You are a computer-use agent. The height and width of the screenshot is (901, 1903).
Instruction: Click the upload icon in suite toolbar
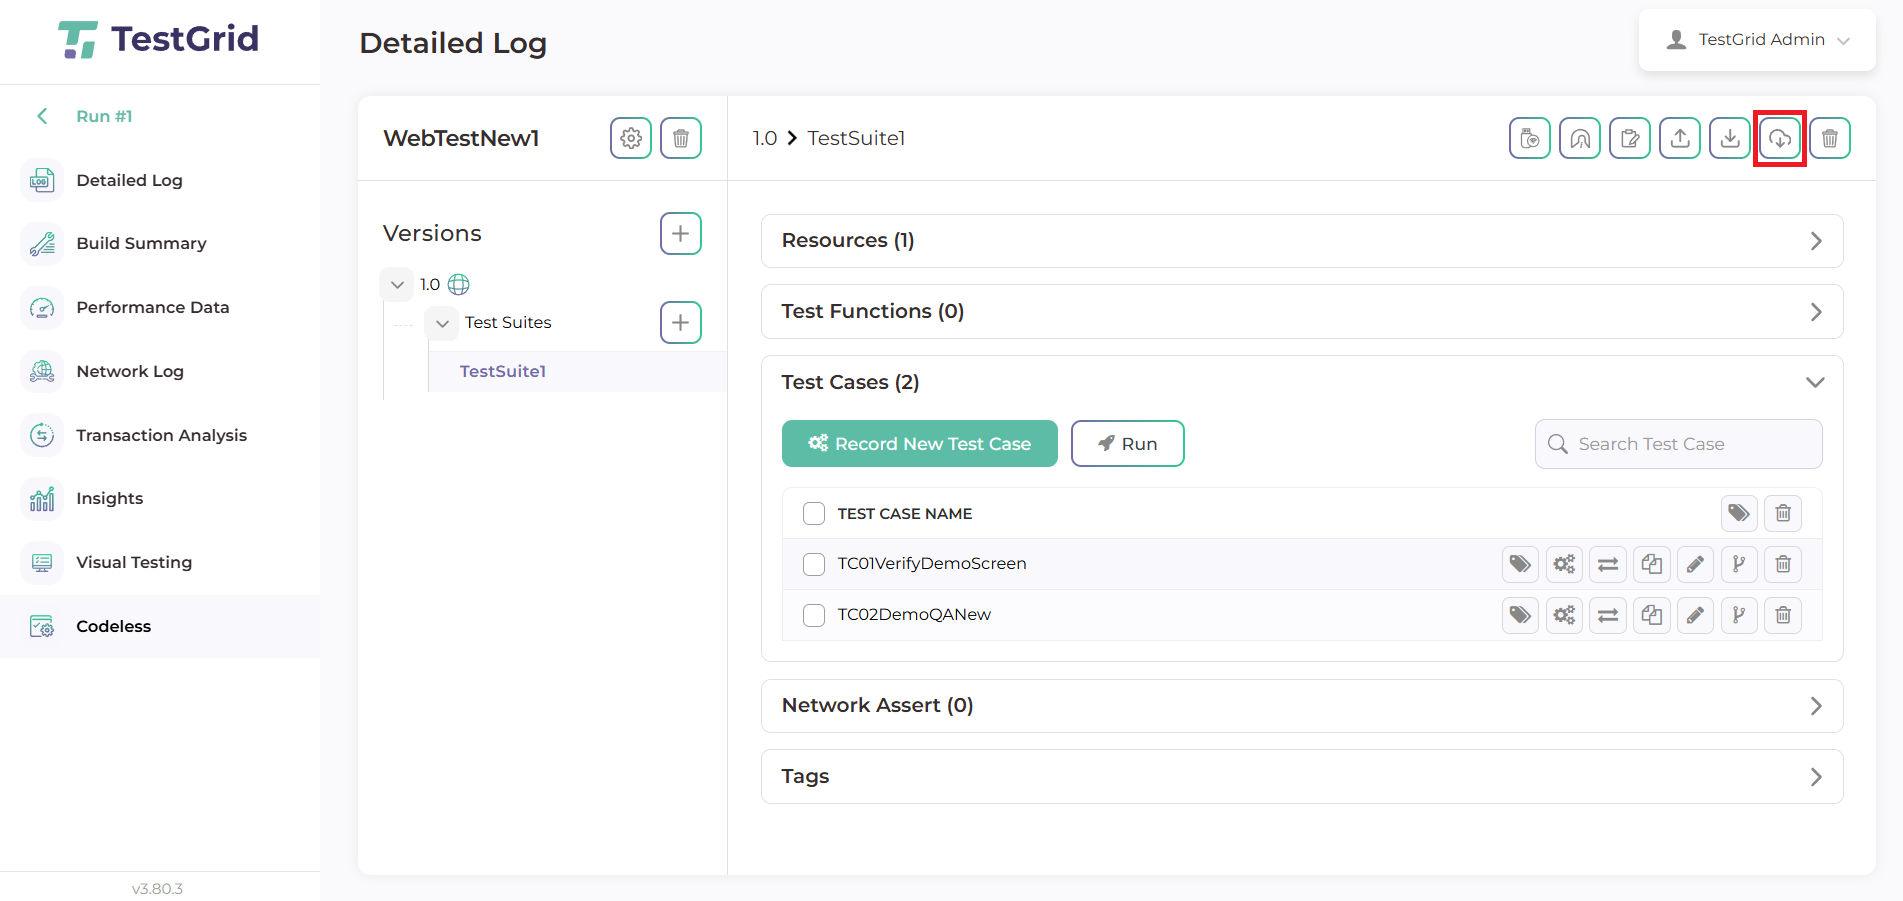[1680, 138]
